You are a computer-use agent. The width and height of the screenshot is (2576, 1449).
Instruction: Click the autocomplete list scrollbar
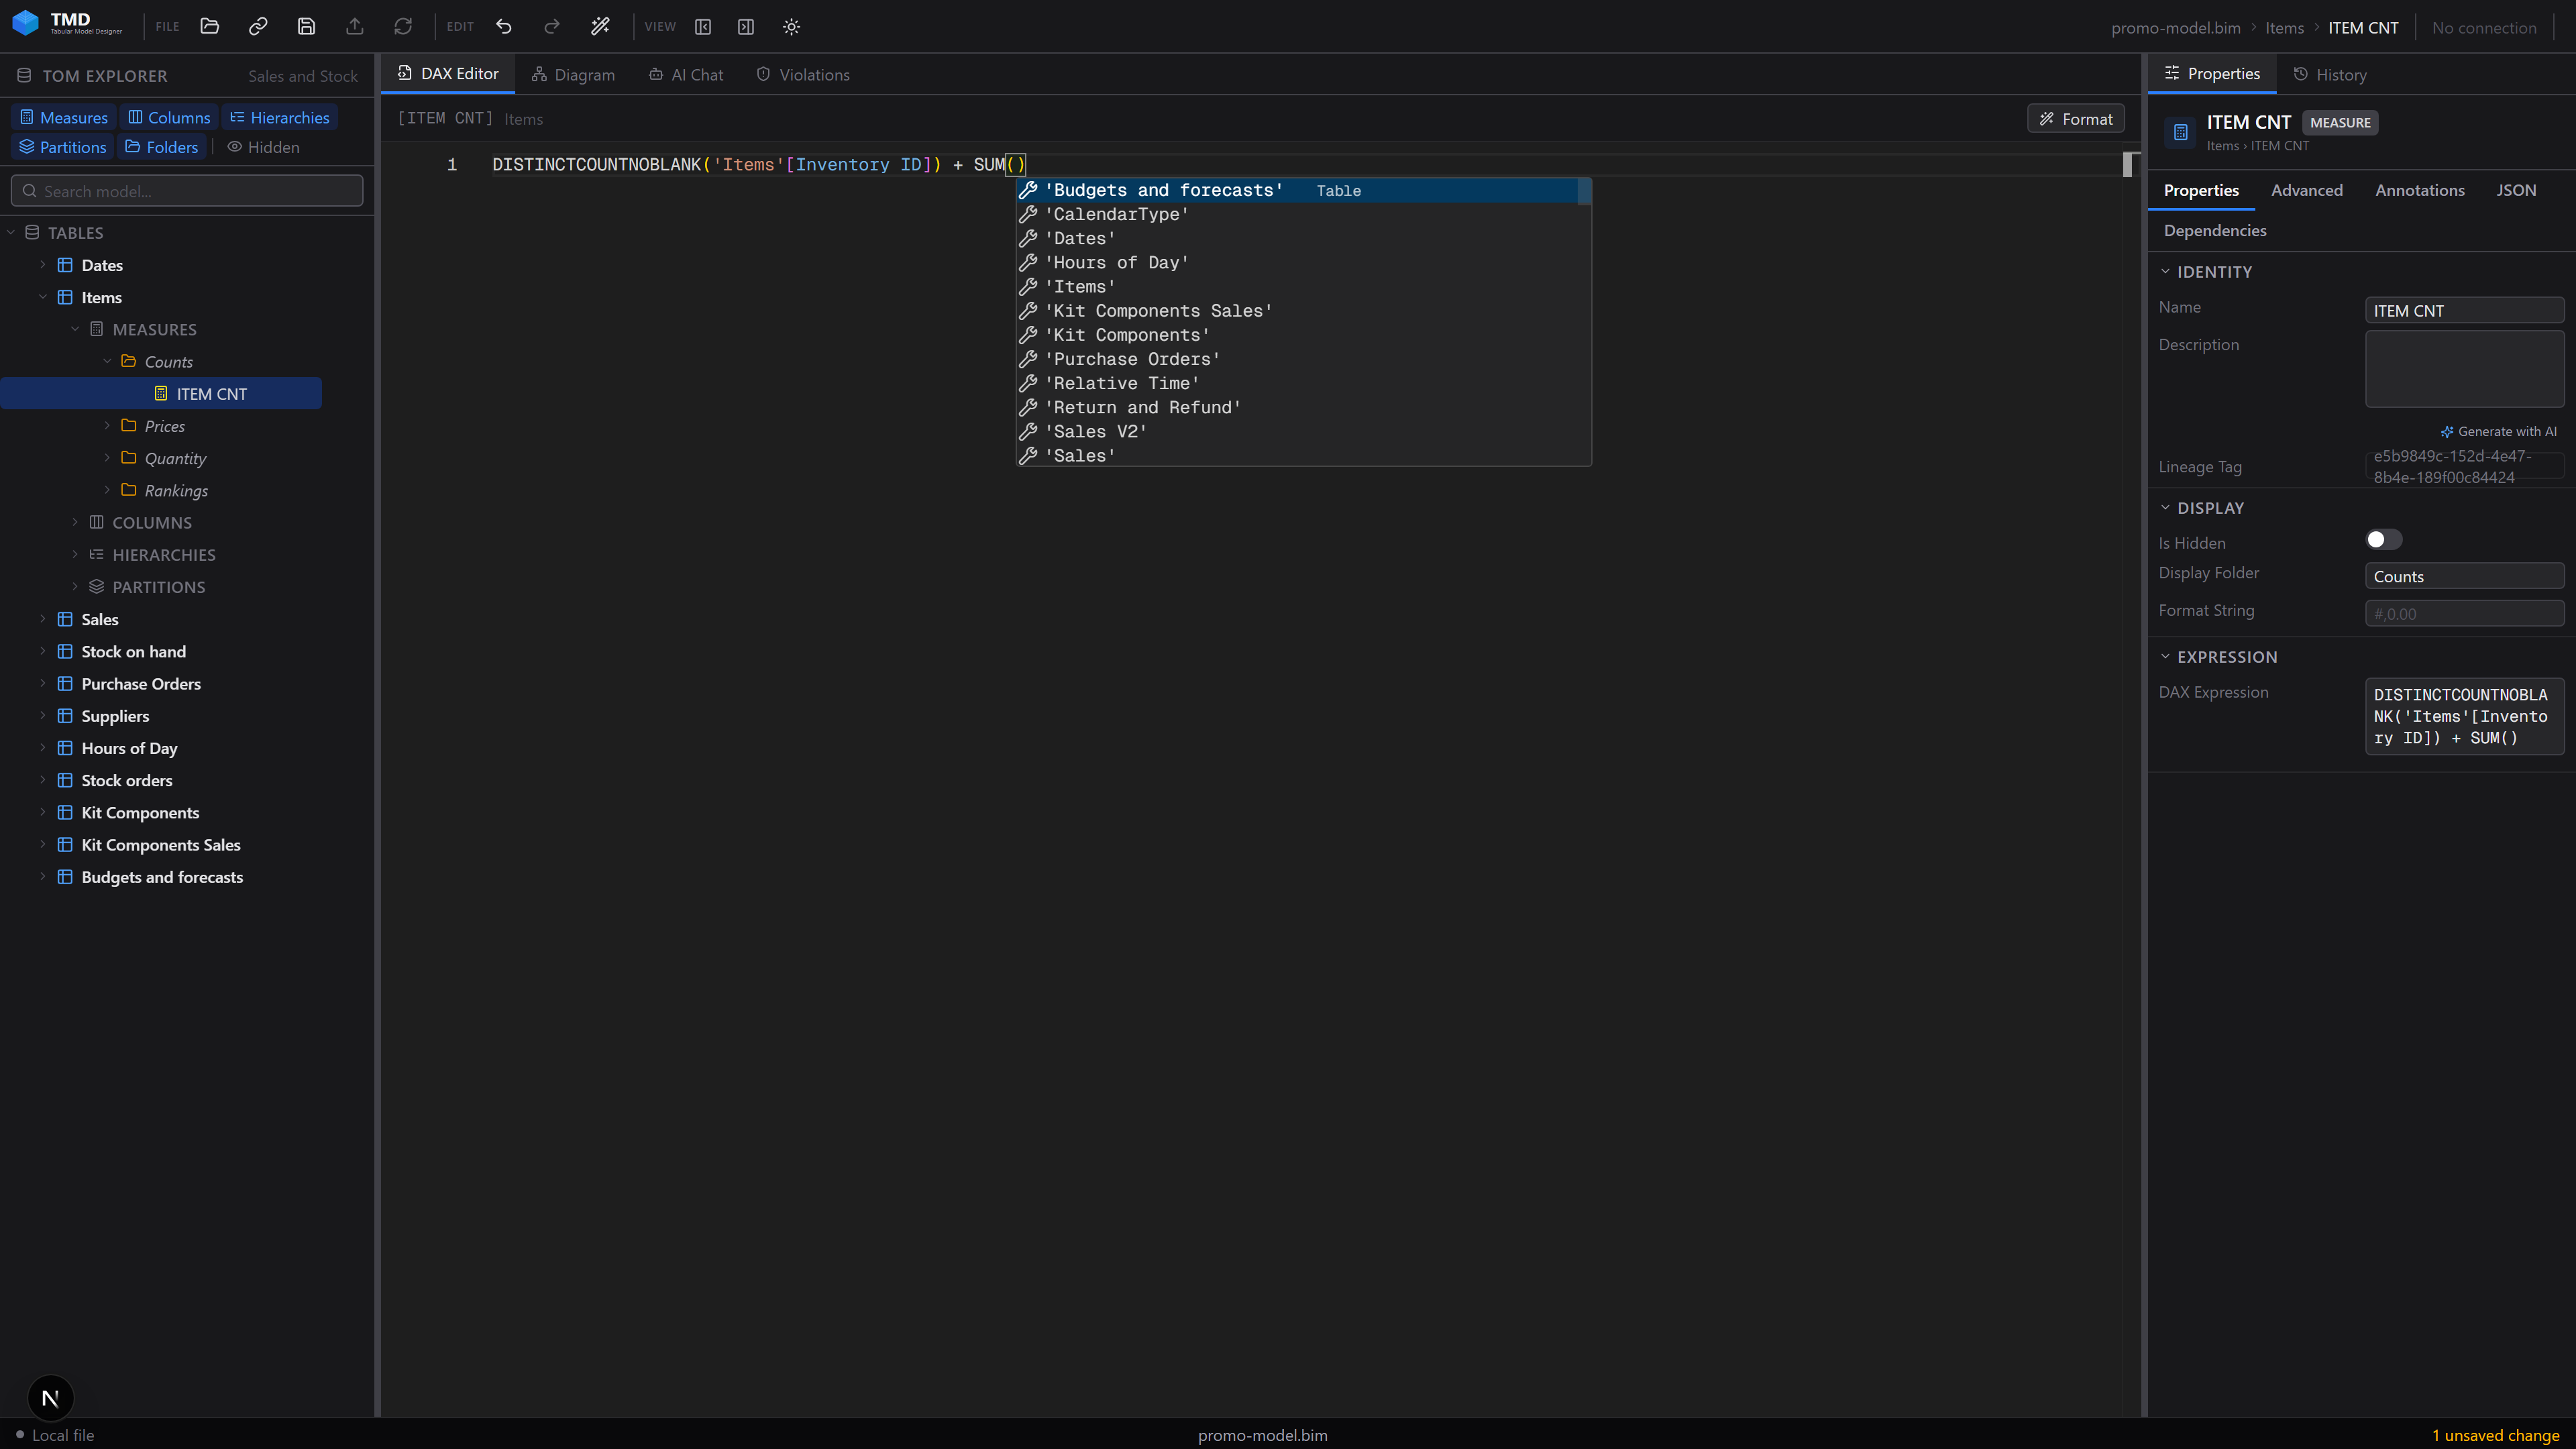(1584, 192)
